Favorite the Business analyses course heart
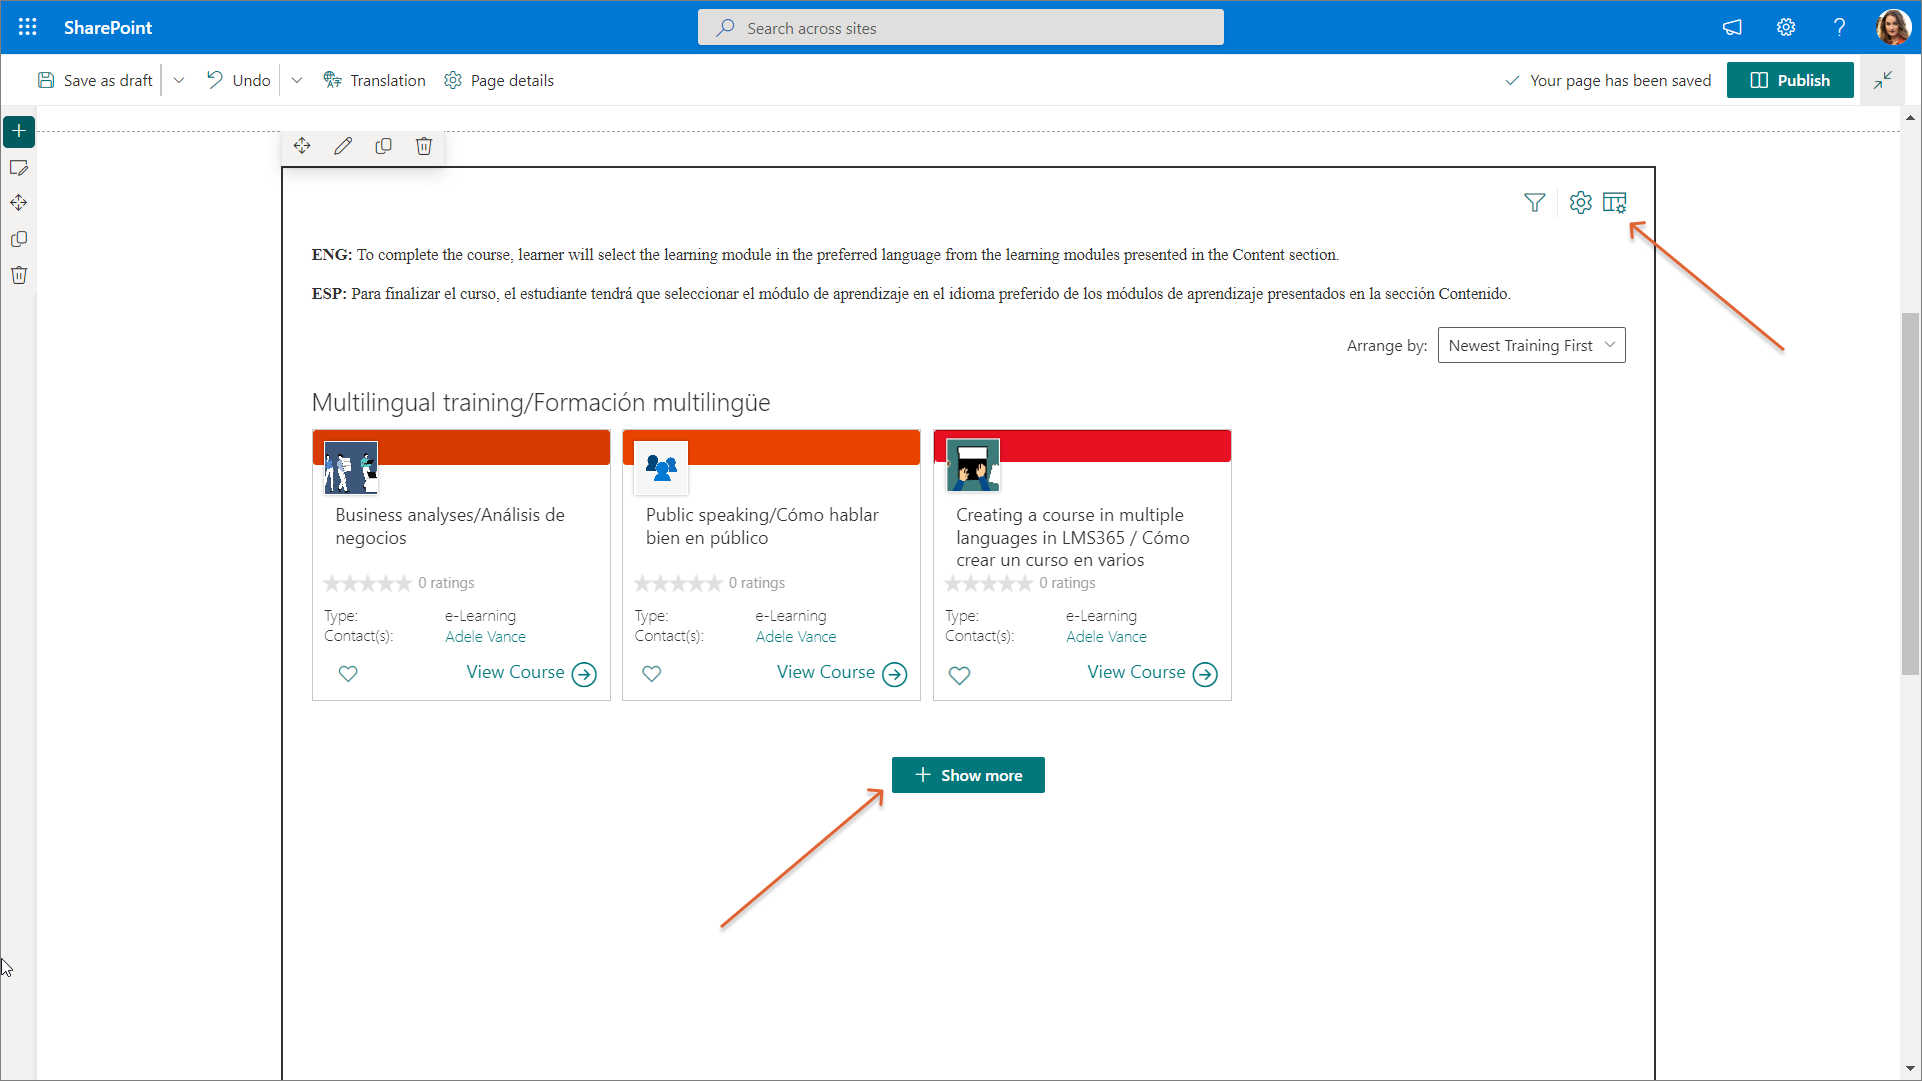The height and width of the screenshot is (1081, 1922). click(x=348, y=674)
